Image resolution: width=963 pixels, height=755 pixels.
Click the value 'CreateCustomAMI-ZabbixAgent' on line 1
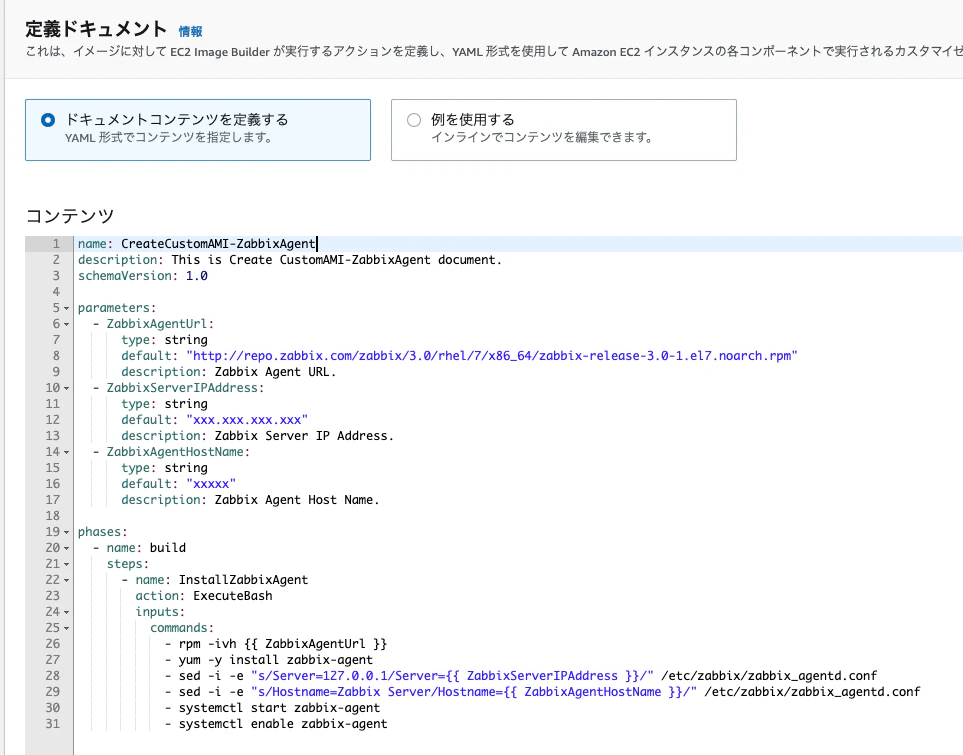218,244
